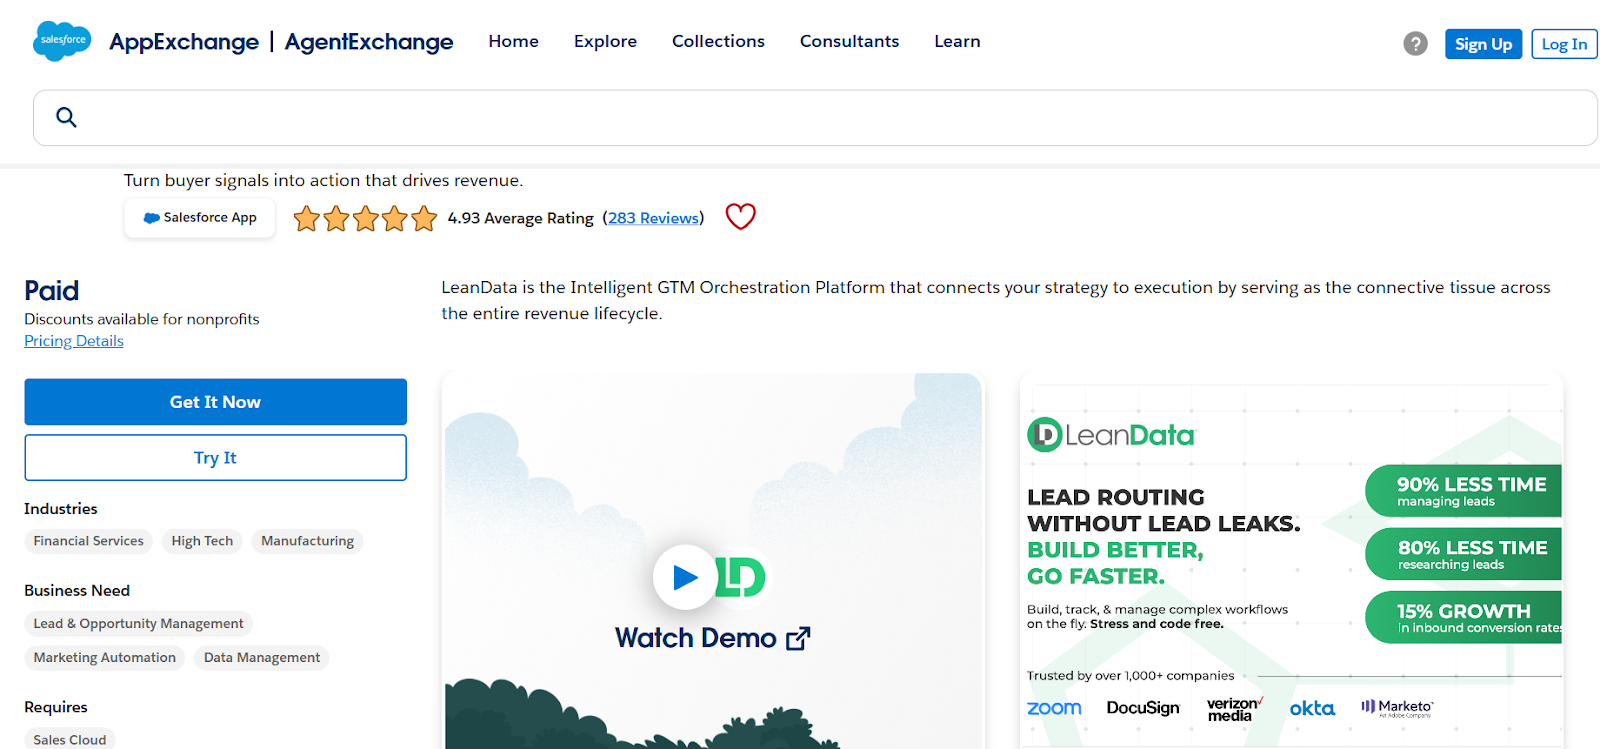Add listing to favorites with heart icon
The height and width of the screenshot is (749, 1600).
[740, 217]
